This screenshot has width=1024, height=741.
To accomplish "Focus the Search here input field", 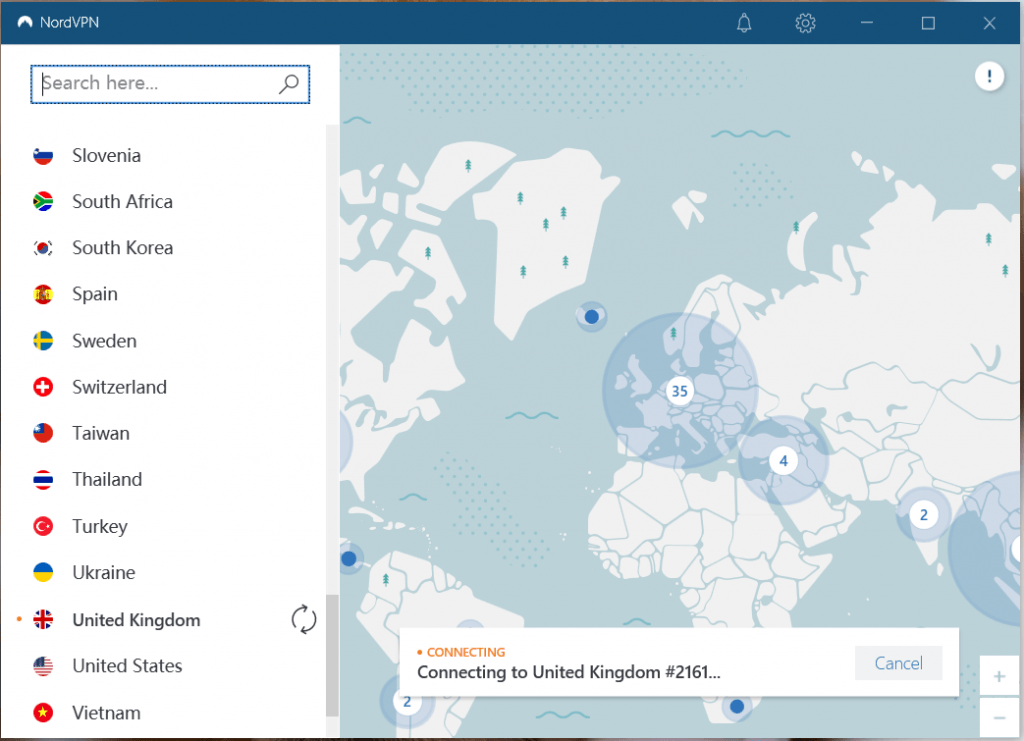I will pyautogui.click(x=170, y=84).
